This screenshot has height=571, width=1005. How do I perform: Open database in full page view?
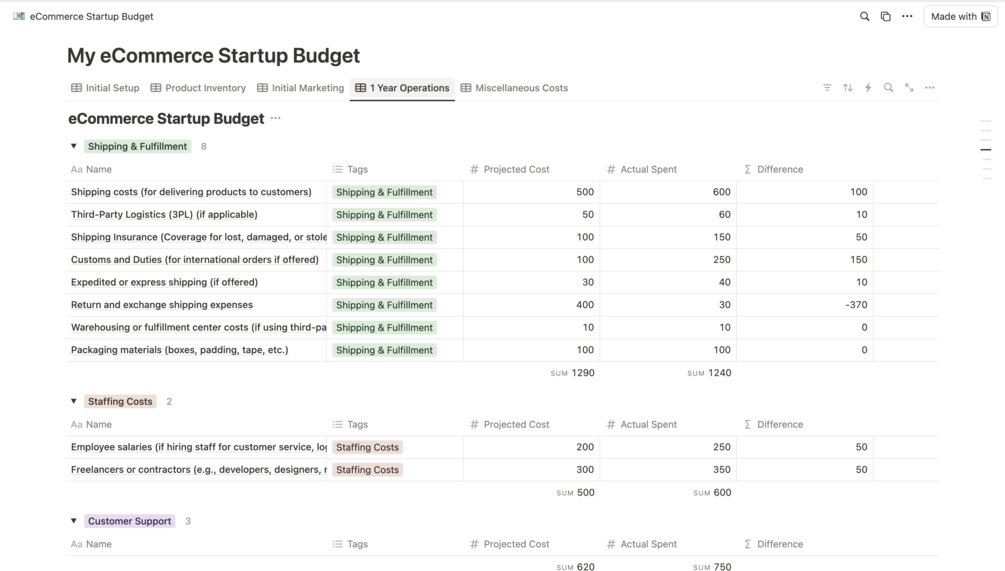(909, 88)
